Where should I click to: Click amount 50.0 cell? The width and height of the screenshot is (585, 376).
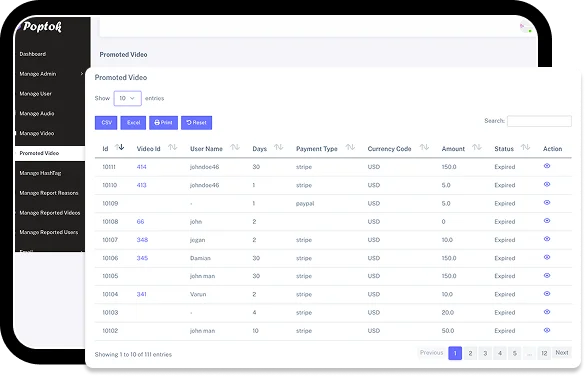[448, 331]
